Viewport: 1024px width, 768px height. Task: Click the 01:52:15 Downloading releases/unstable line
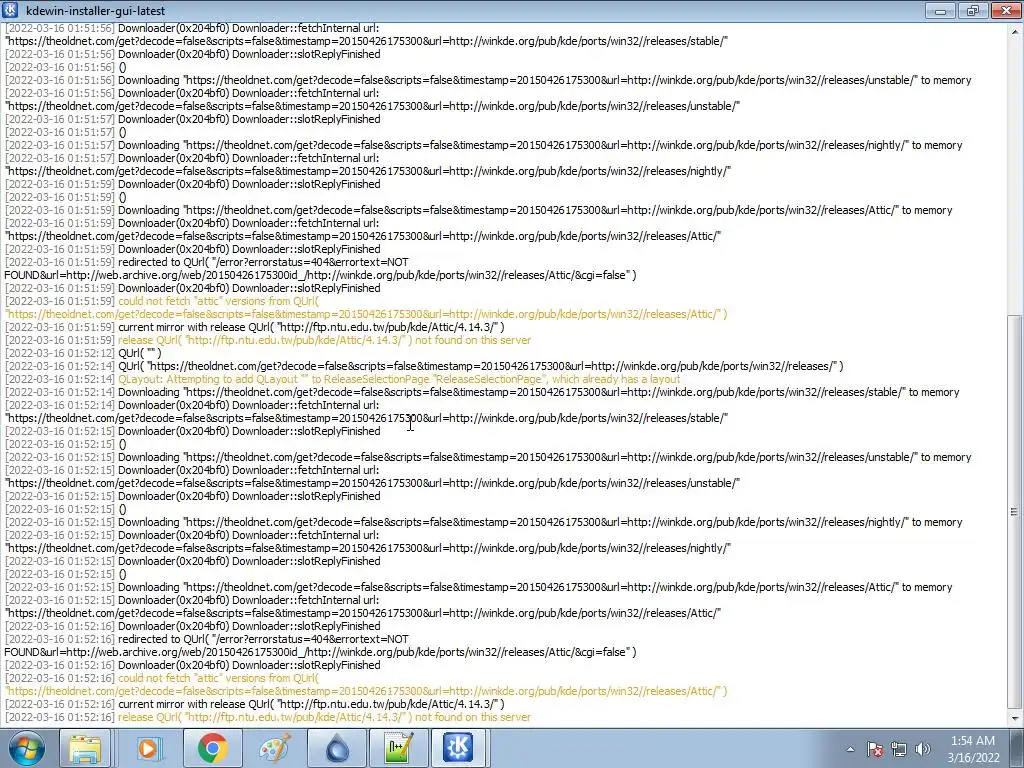point(488,457)
